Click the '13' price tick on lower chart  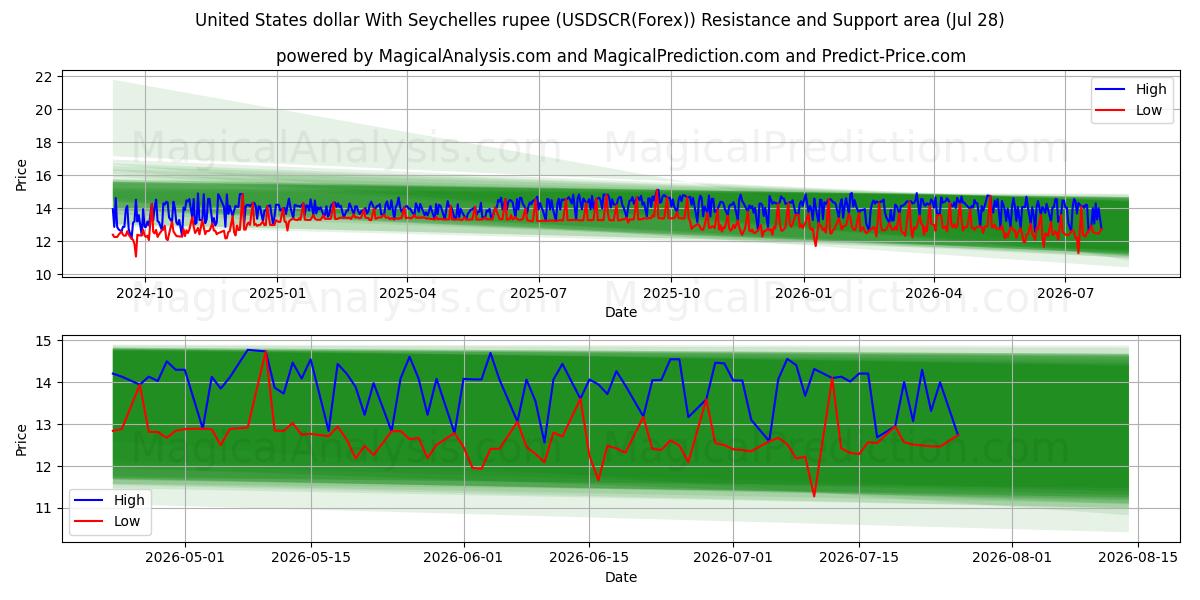coord(46,425)
